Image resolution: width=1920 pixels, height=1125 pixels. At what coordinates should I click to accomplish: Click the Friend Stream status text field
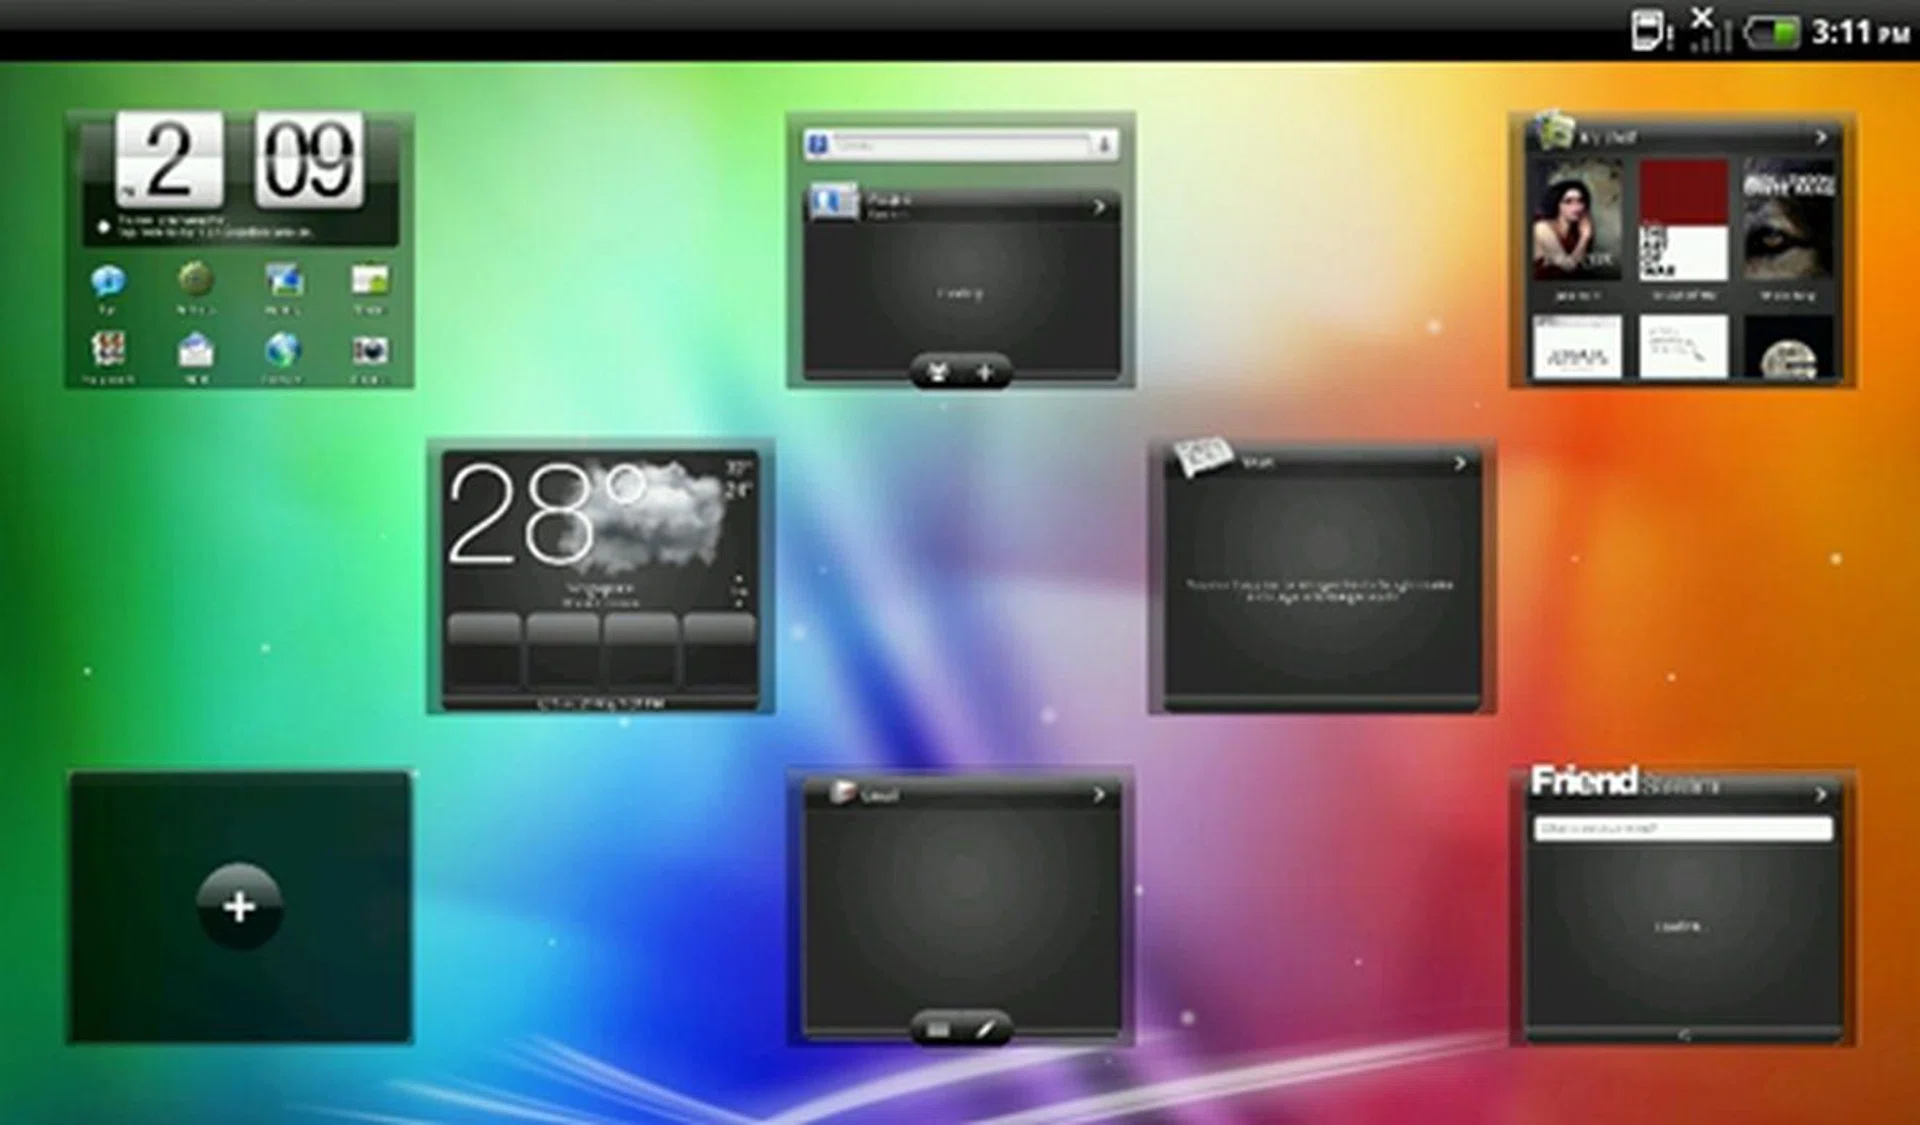[1683, 829]
